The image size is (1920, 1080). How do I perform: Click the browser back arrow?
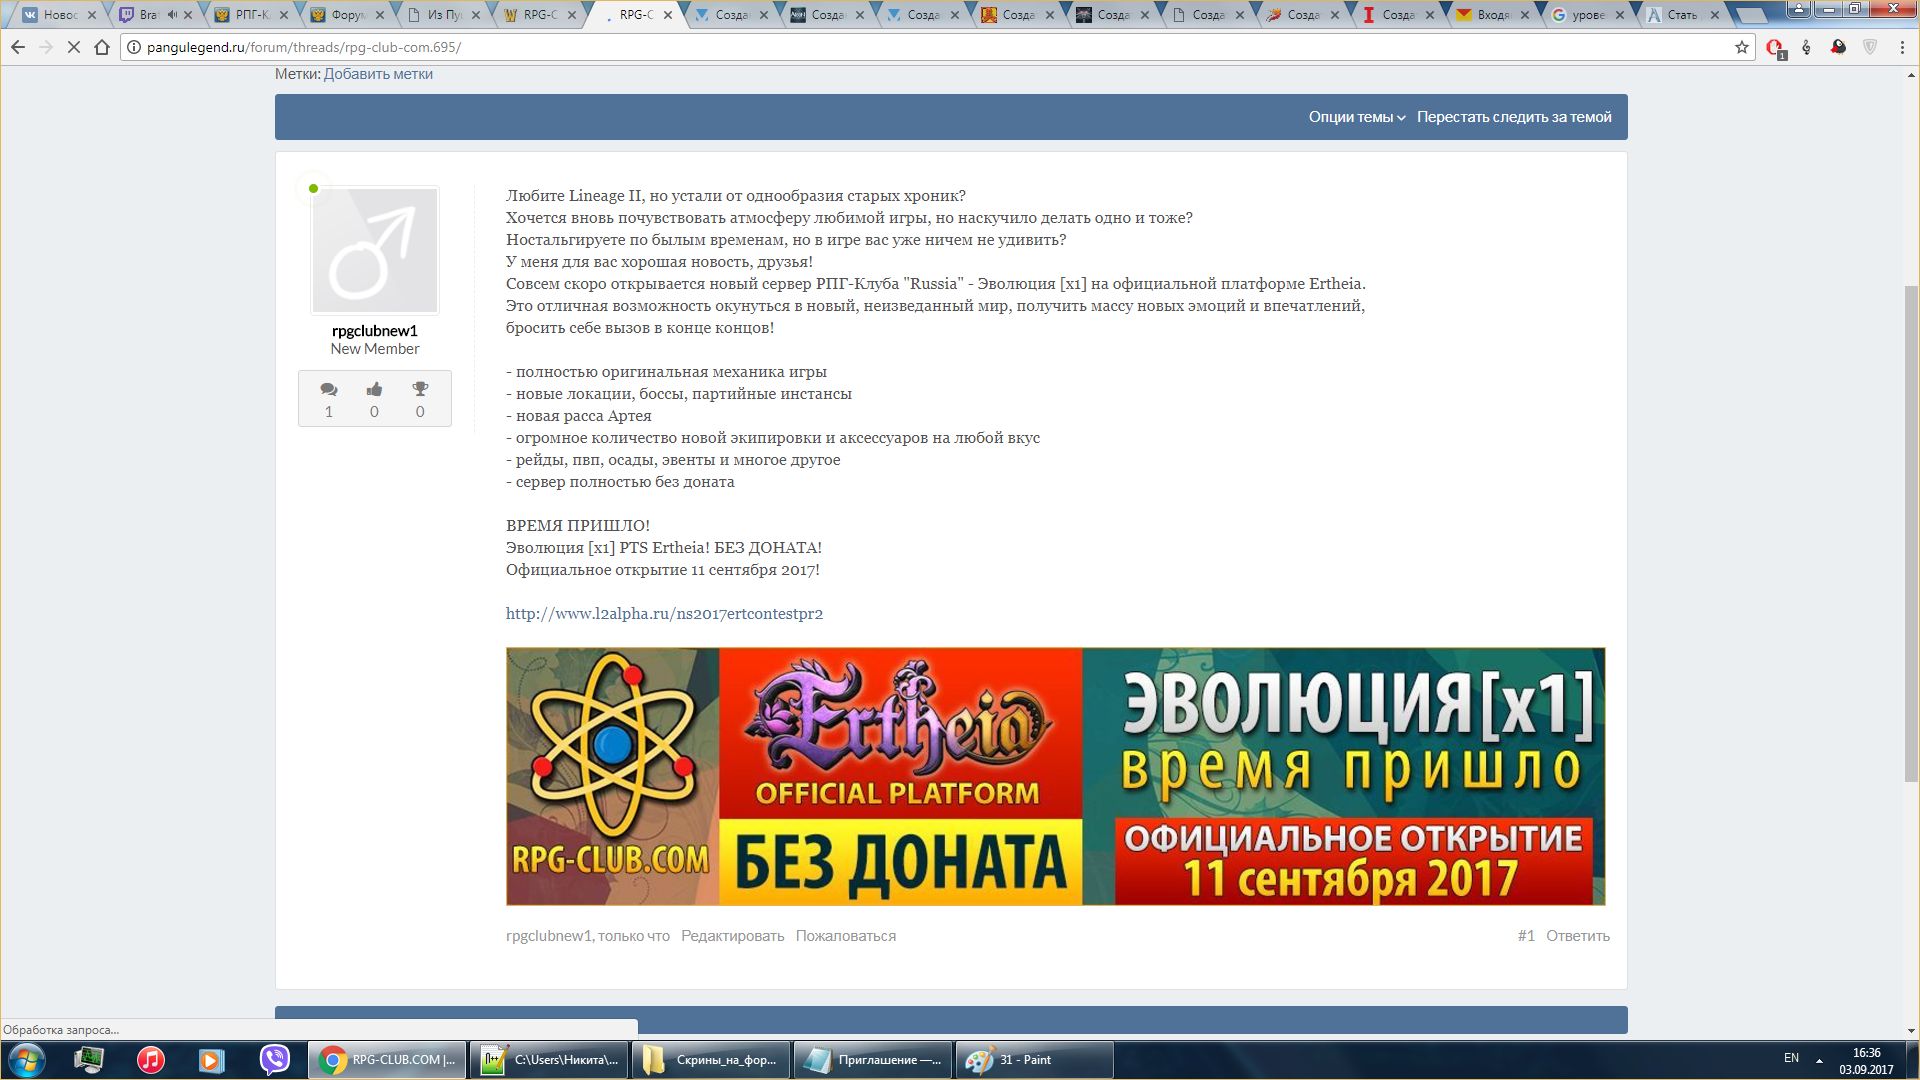coord(18,47)
